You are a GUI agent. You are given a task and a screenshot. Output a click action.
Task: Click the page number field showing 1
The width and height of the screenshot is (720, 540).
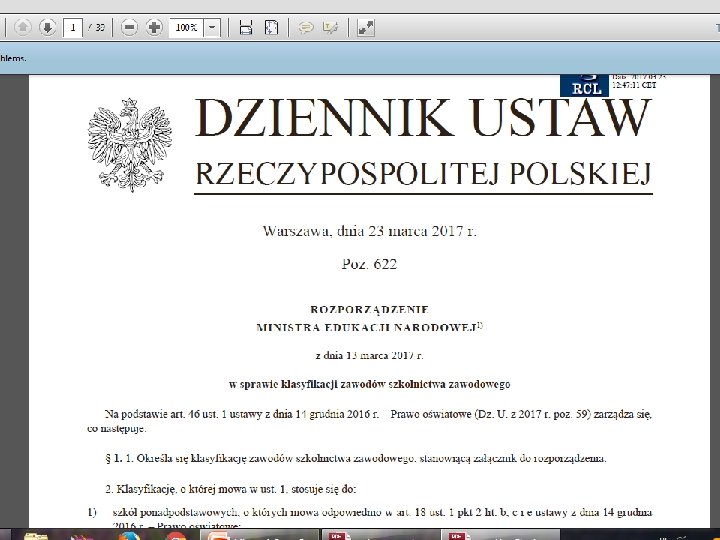[x=73, y=28]
